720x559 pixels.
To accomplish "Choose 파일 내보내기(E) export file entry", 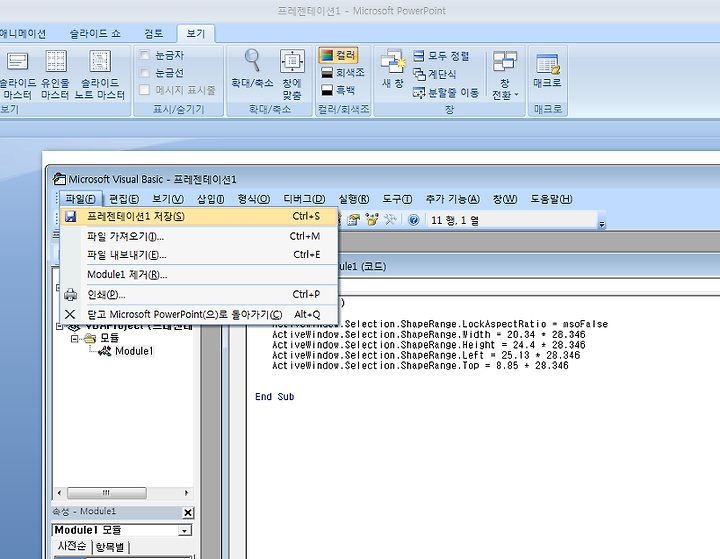I will pos(199,255).
